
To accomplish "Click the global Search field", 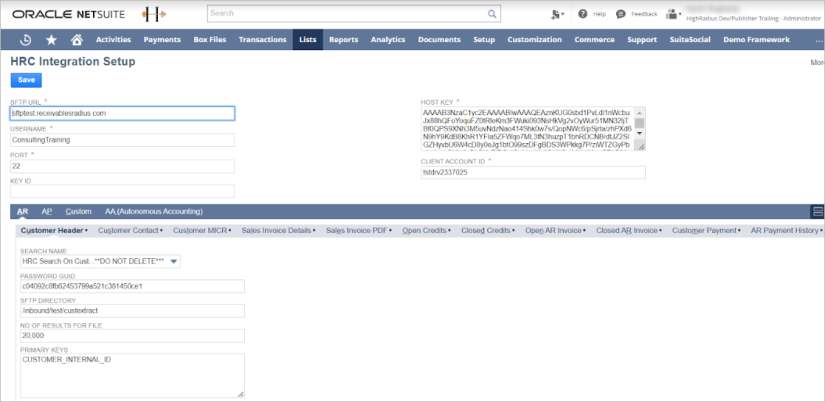I will click(x=354, y=14).
